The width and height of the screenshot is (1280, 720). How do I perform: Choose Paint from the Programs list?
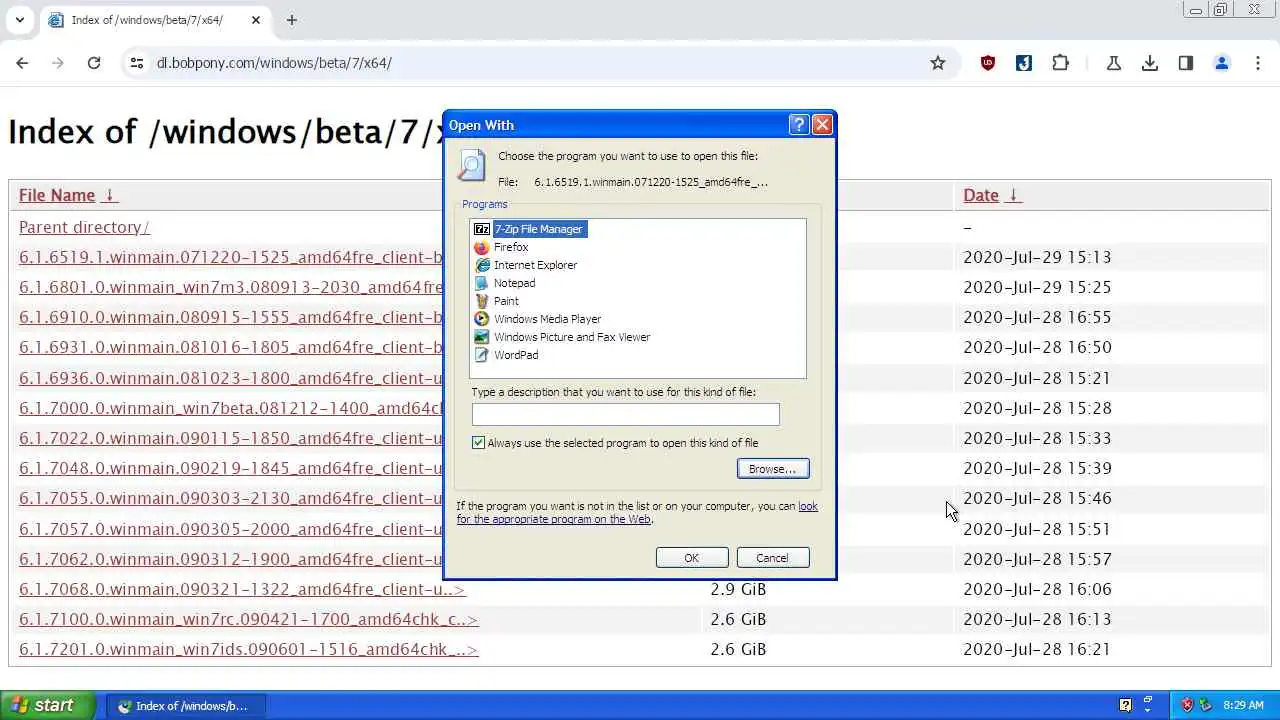coord(497,301)
